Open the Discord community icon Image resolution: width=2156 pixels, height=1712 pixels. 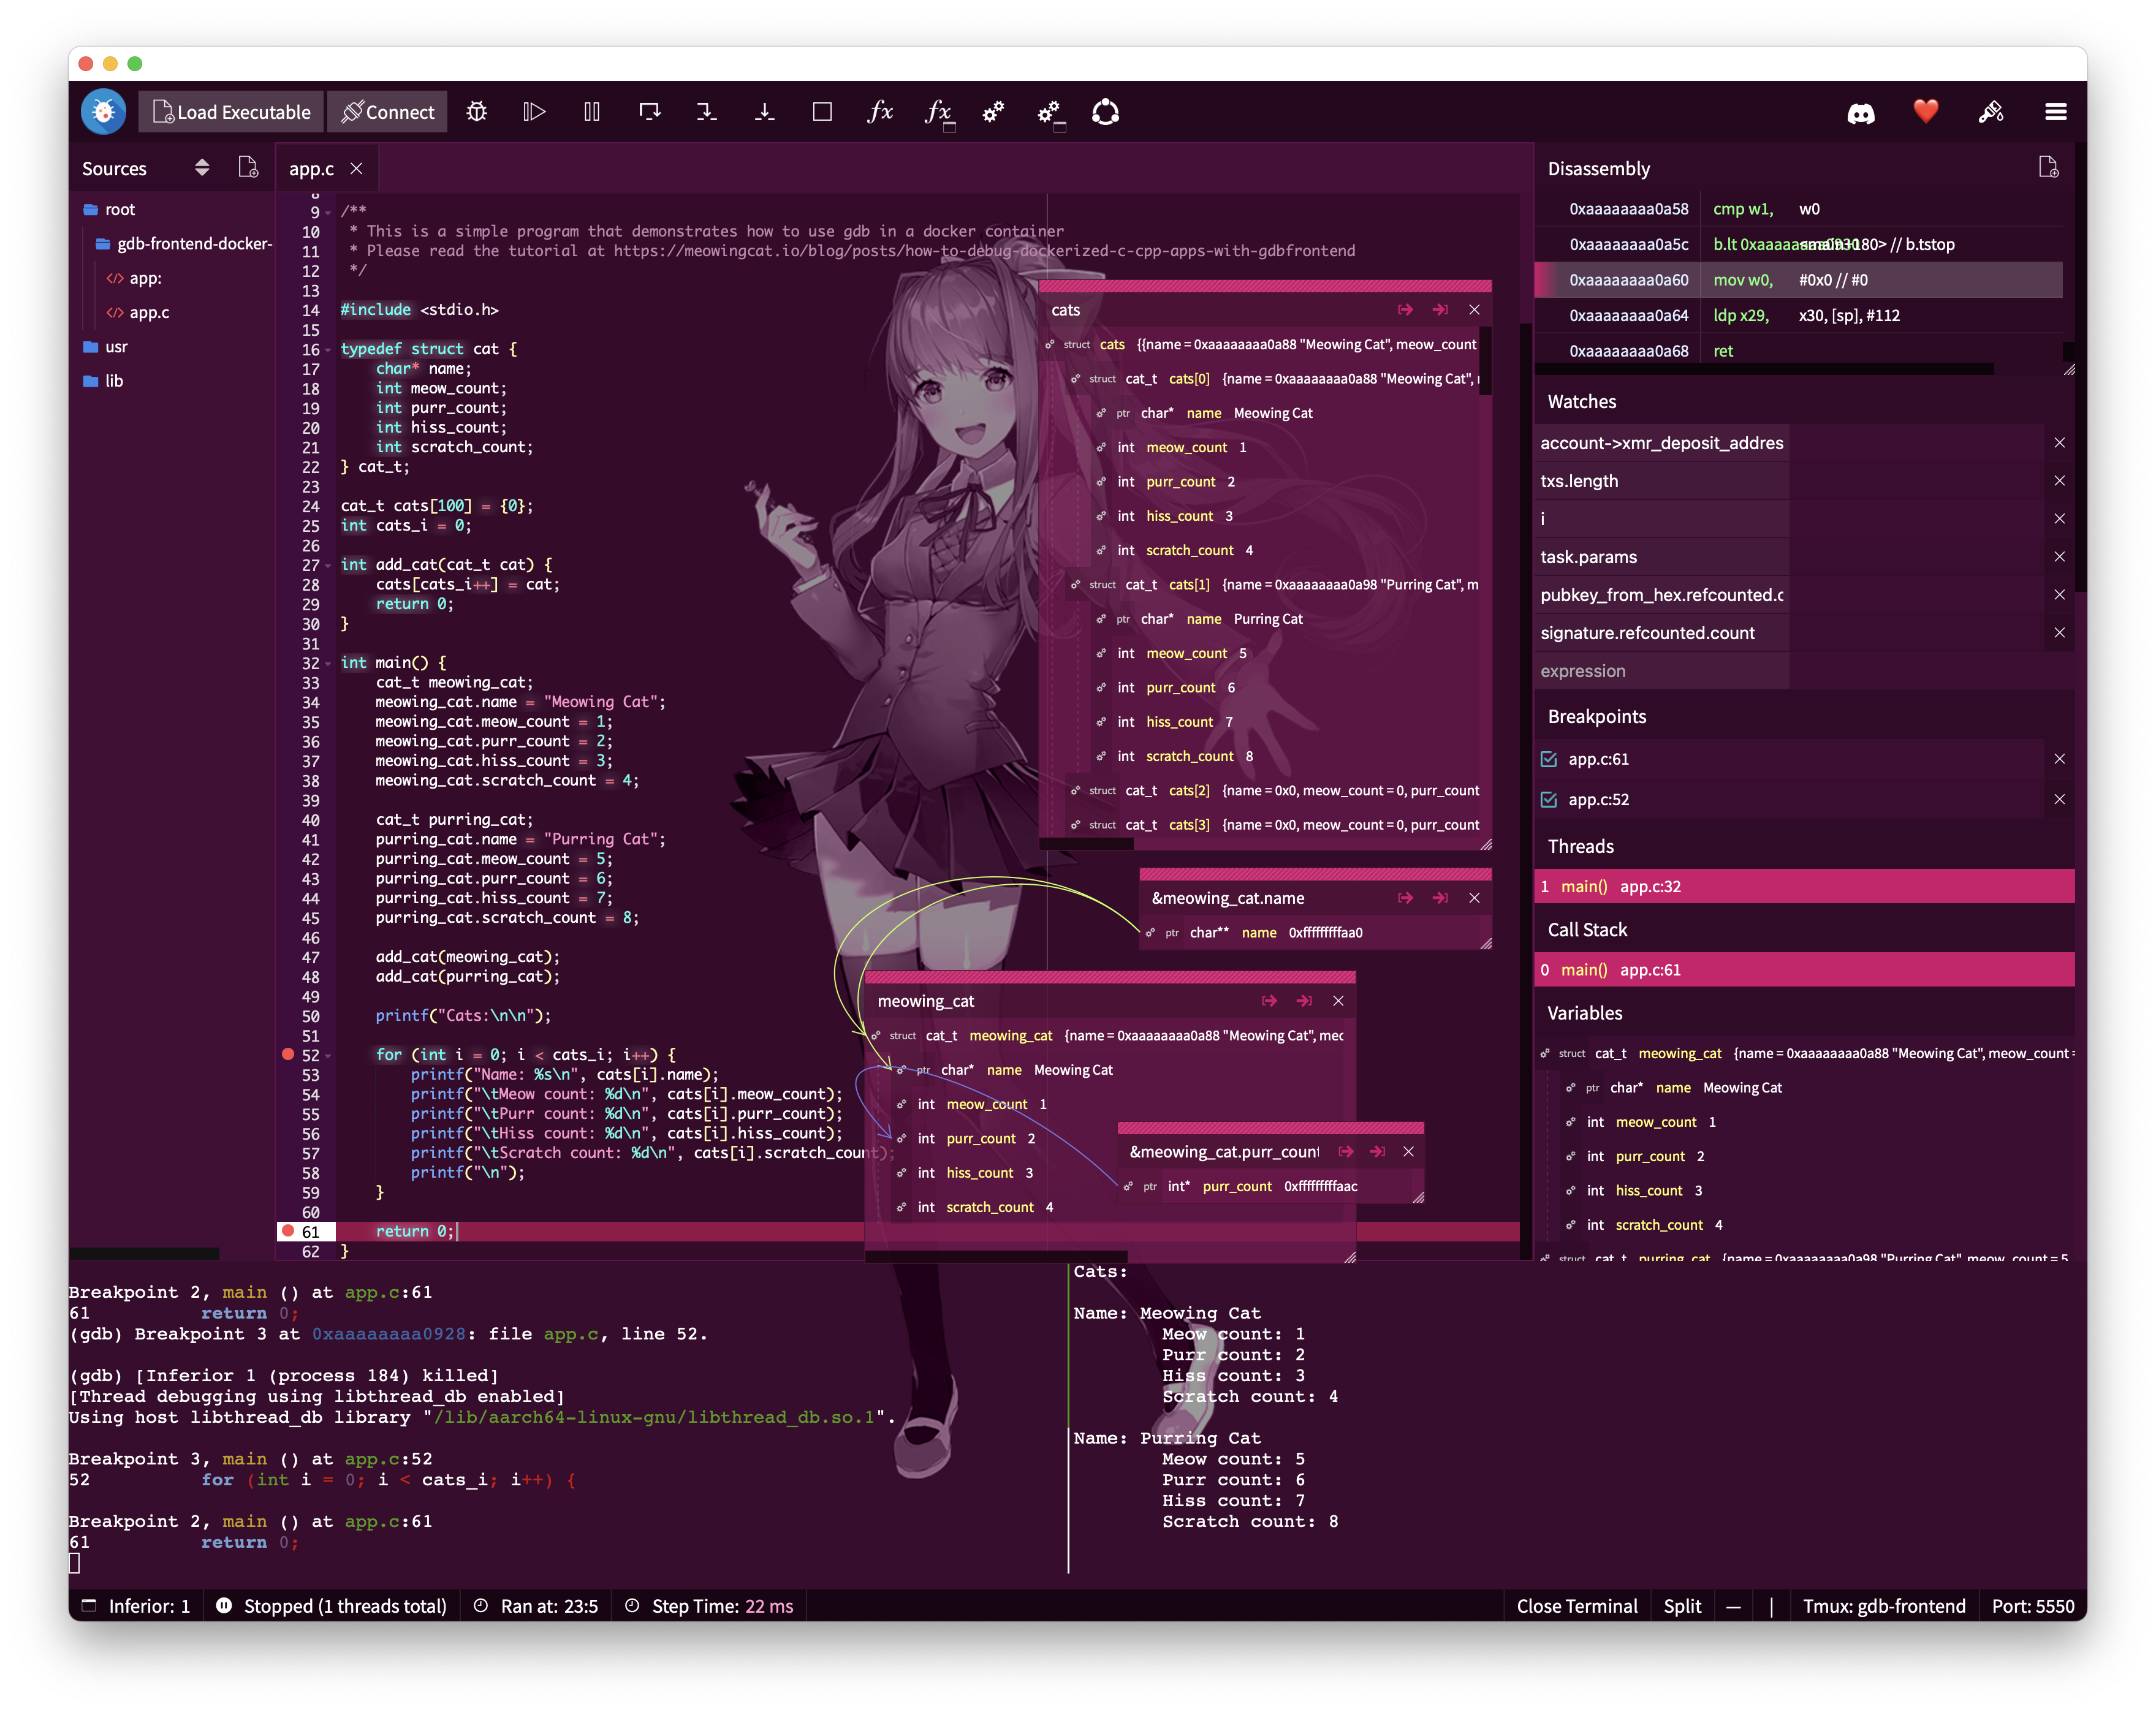[x=1861, y=111]
